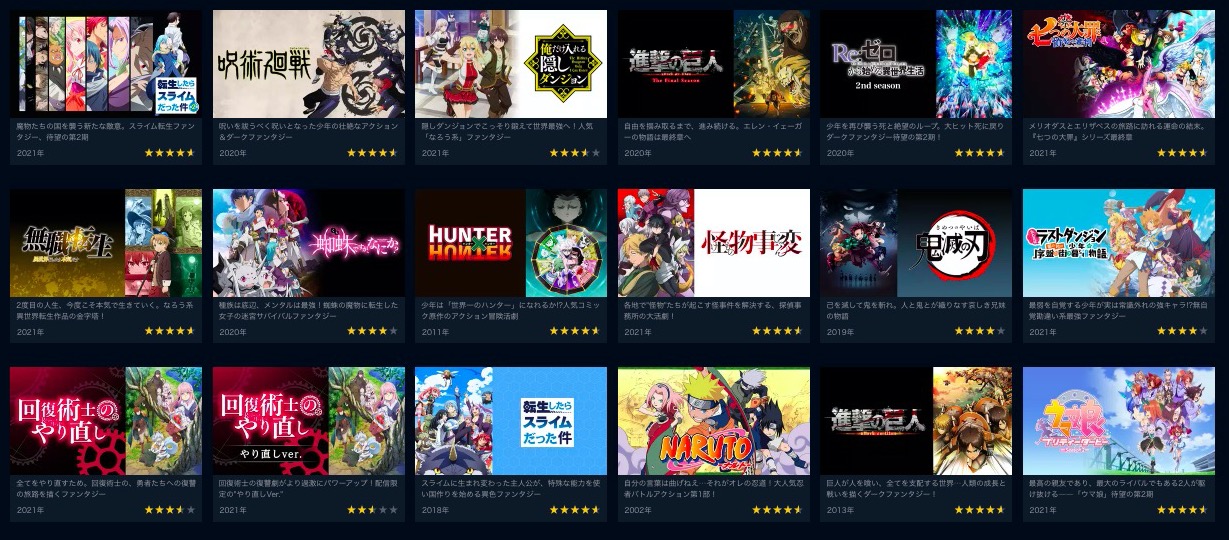Click the star rating under NARUTO
This screenshot has width=1229, height=540.
tap(777, 510)
